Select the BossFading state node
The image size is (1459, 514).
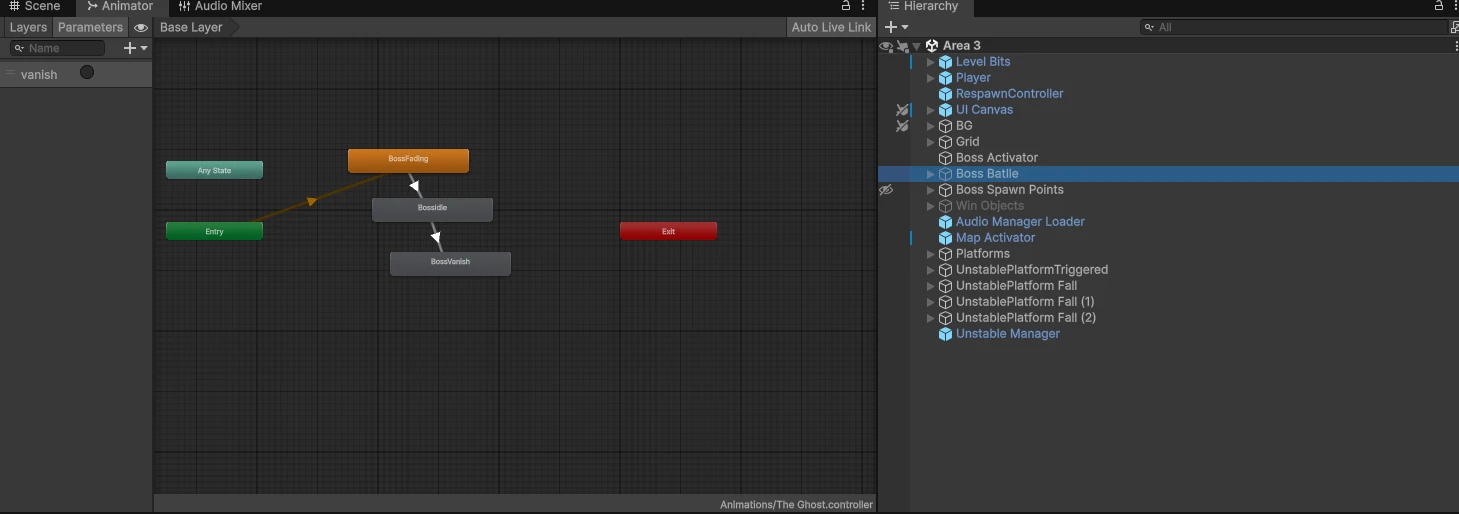[408, 160]
